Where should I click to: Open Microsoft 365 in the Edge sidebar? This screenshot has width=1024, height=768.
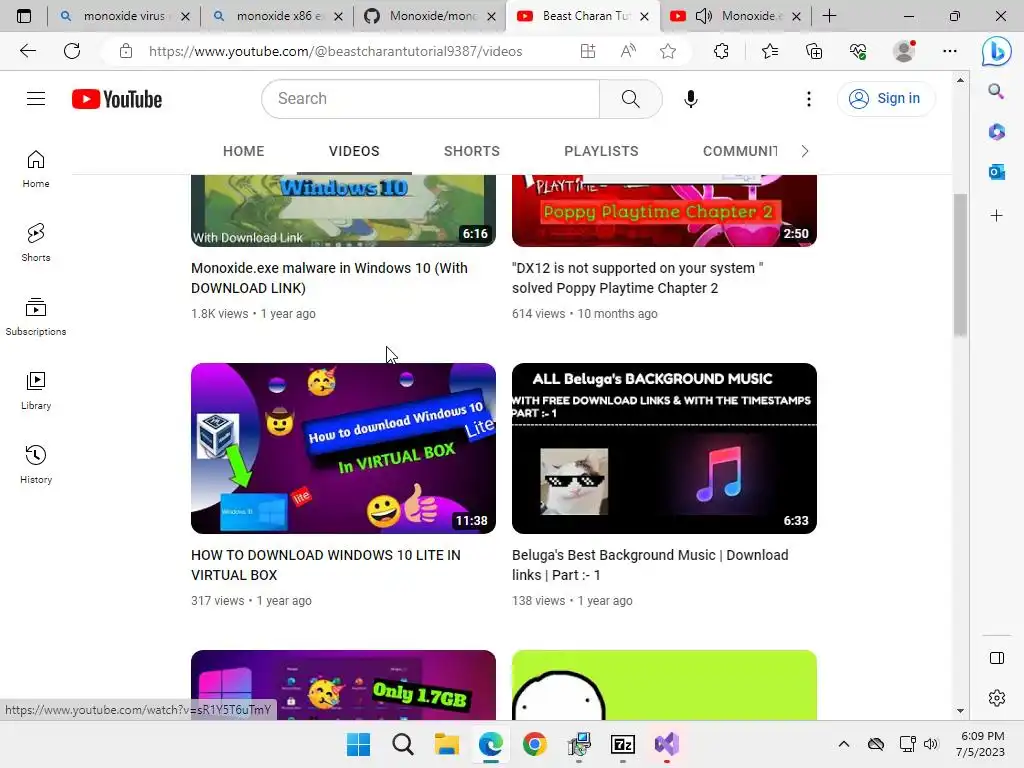coord(996,132)
